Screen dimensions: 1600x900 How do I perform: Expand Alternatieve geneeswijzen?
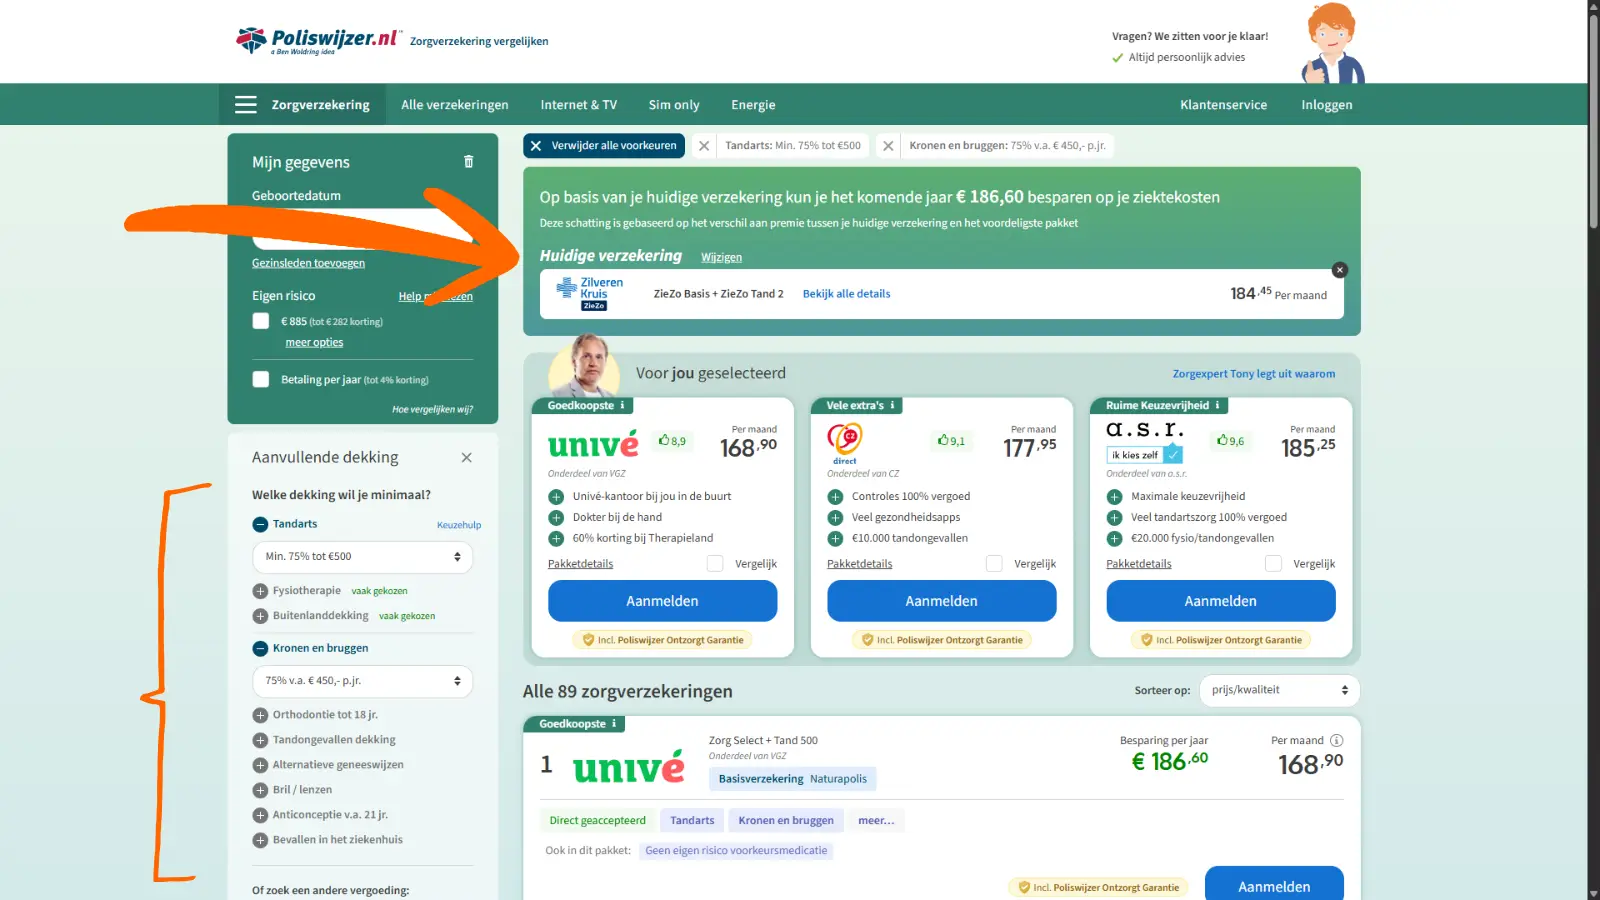[260, 765]
